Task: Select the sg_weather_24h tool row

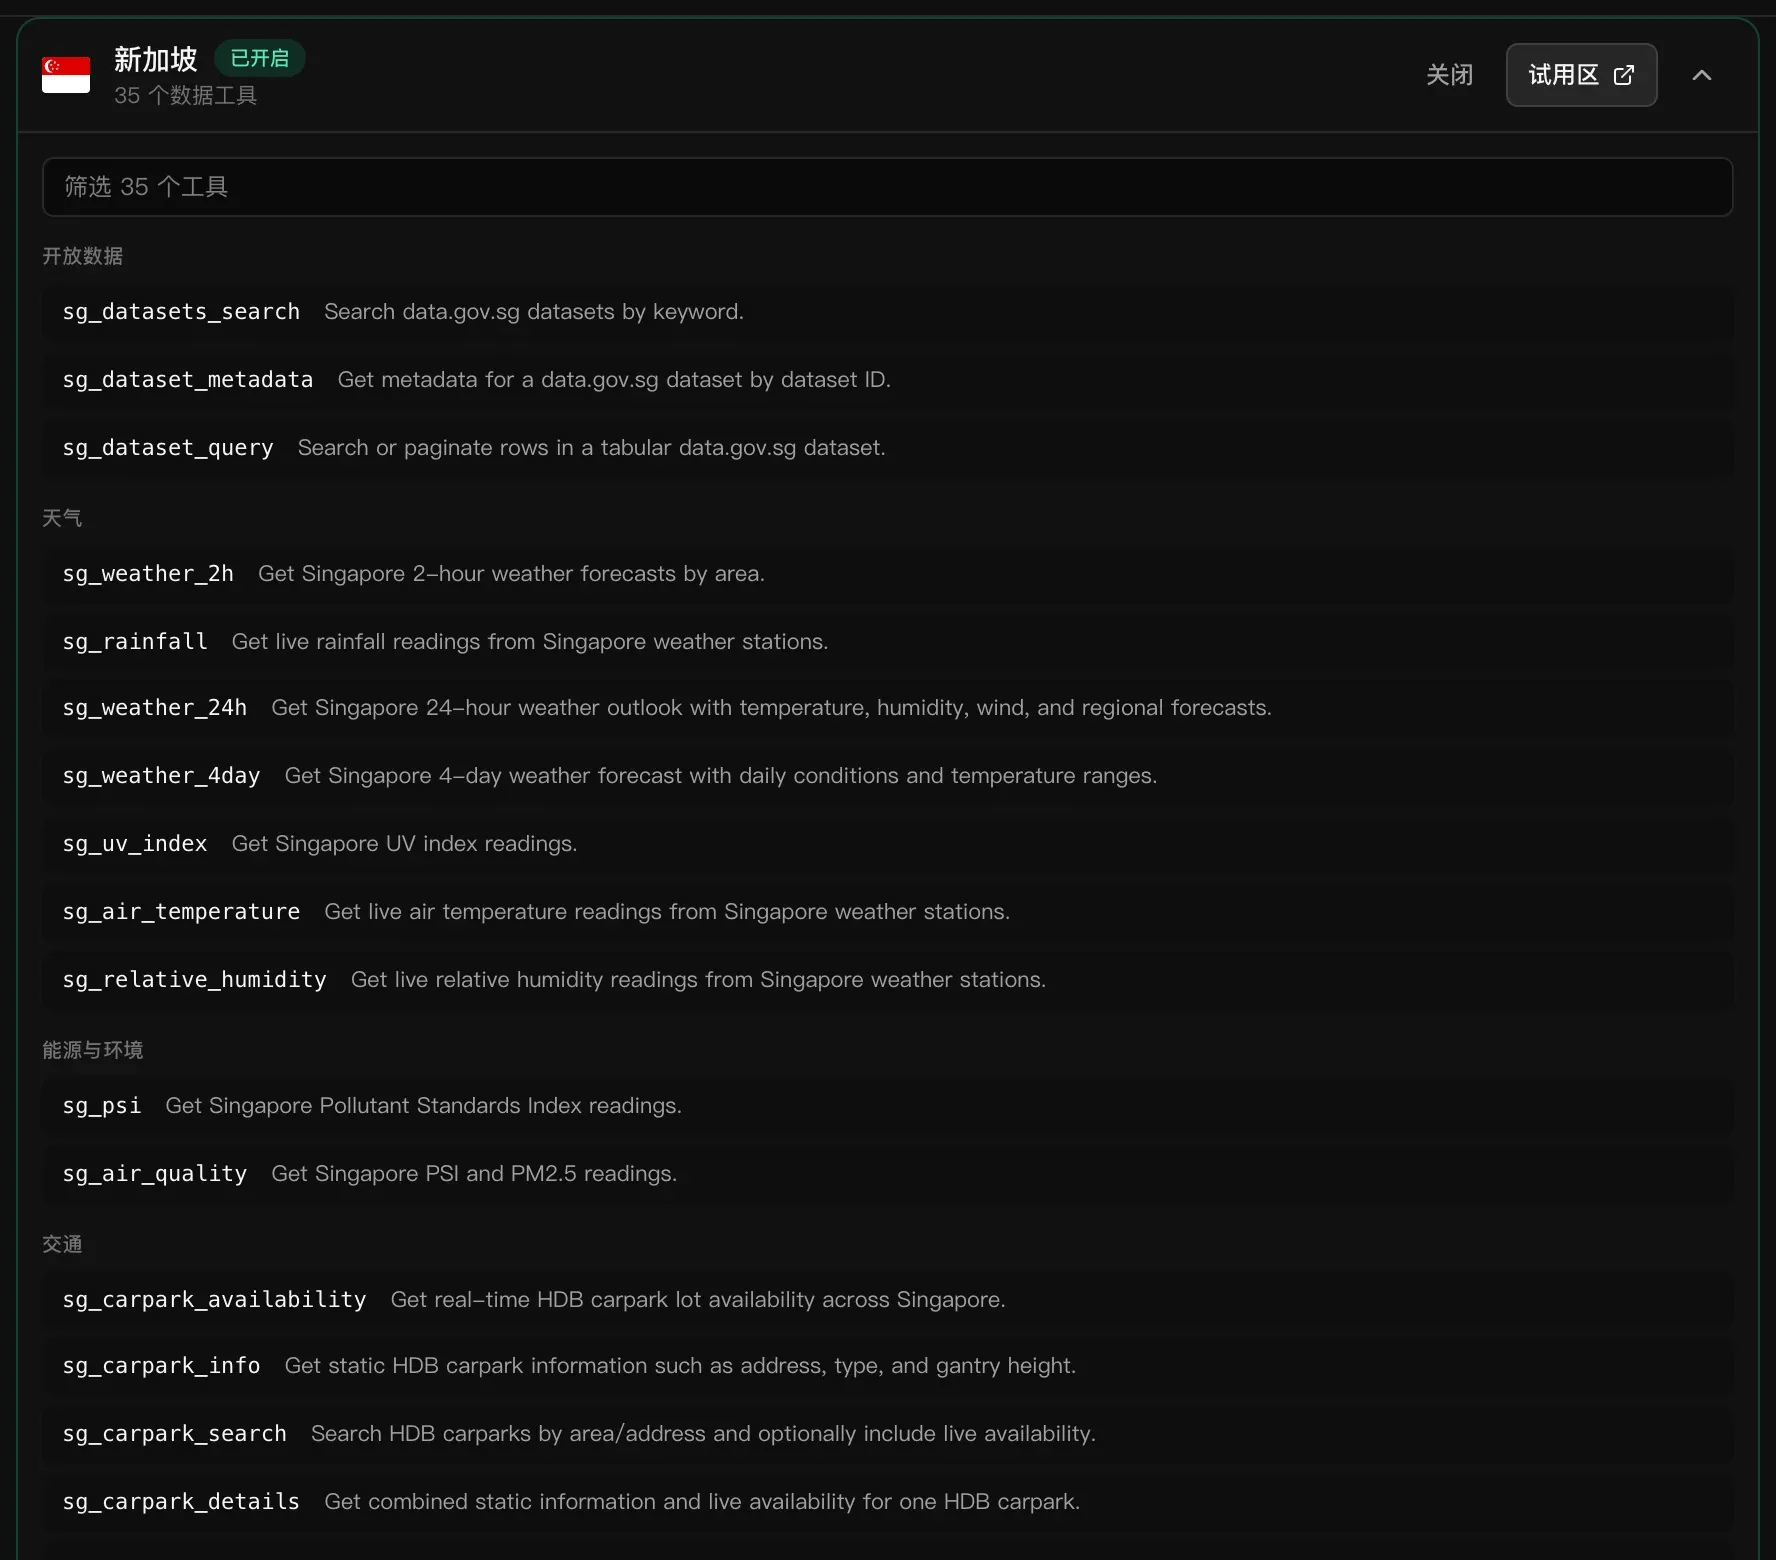Action: 887,708
